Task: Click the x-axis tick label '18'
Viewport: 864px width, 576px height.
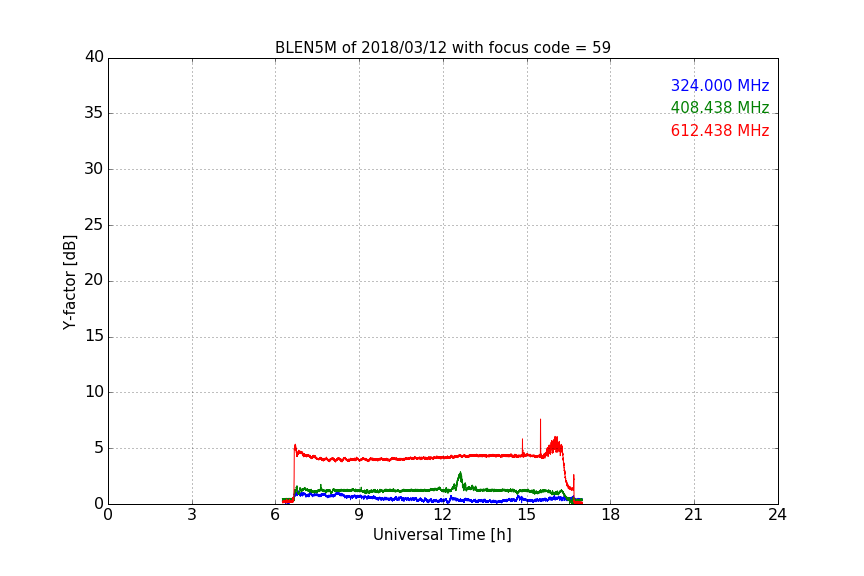Action: click(x=611, y=515)
